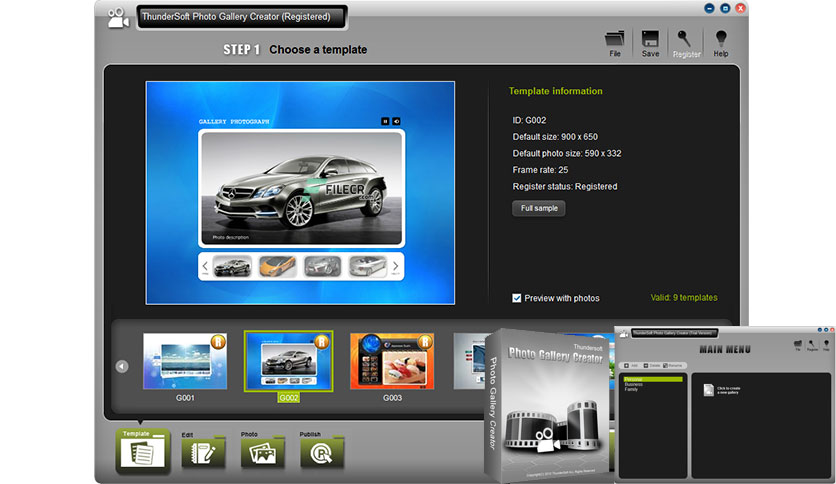Click the 'Default photo size: 590 x 332' text
836x484 pixels.
coord(567,154)
